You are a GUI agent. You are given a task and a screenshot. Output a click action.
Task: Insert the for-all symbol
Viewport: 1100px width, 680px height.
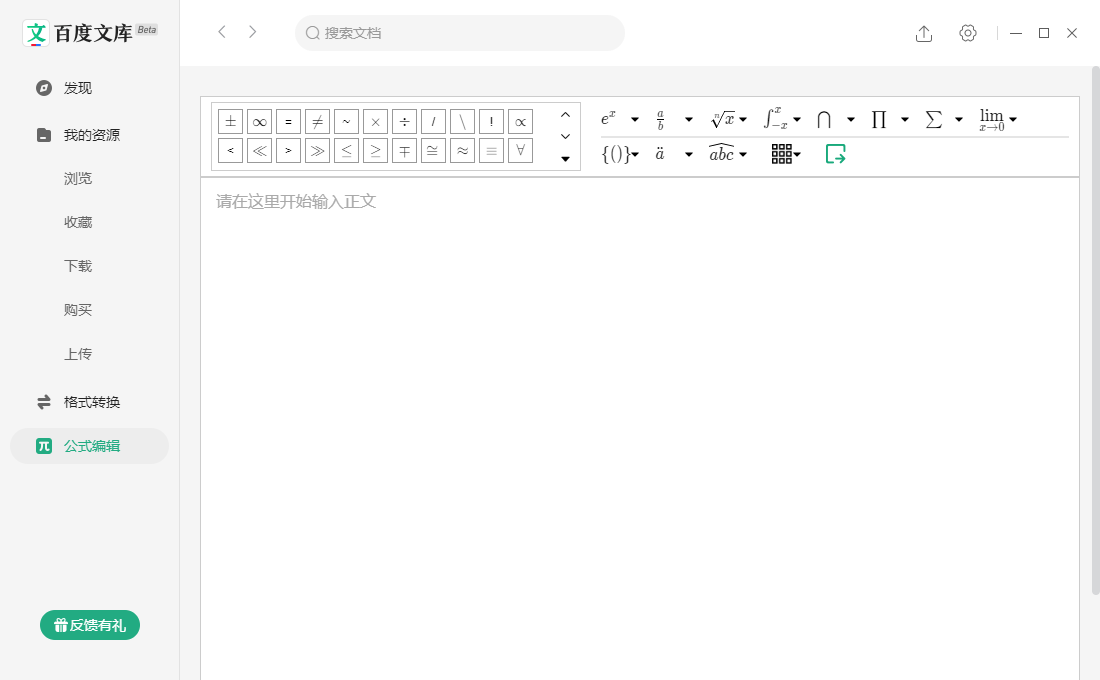tap(520, 151)
